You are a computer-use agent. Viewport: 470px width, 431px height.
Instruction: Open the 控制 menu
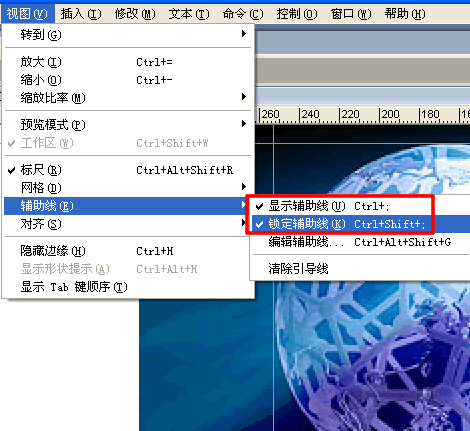coord(297,14)
